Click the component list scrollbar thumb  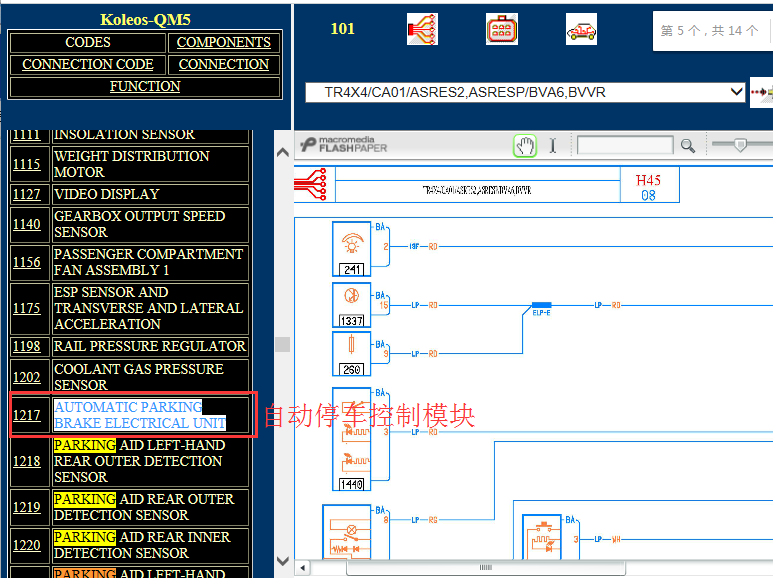(282, 344)
